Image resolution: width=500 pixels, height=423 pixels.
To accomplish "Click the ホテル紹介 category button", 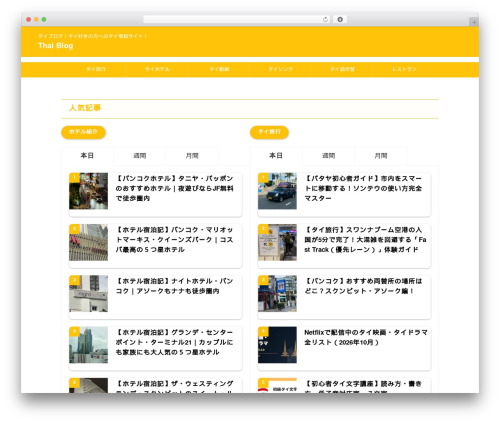I will pyautogui.click(x=83, y=132).
